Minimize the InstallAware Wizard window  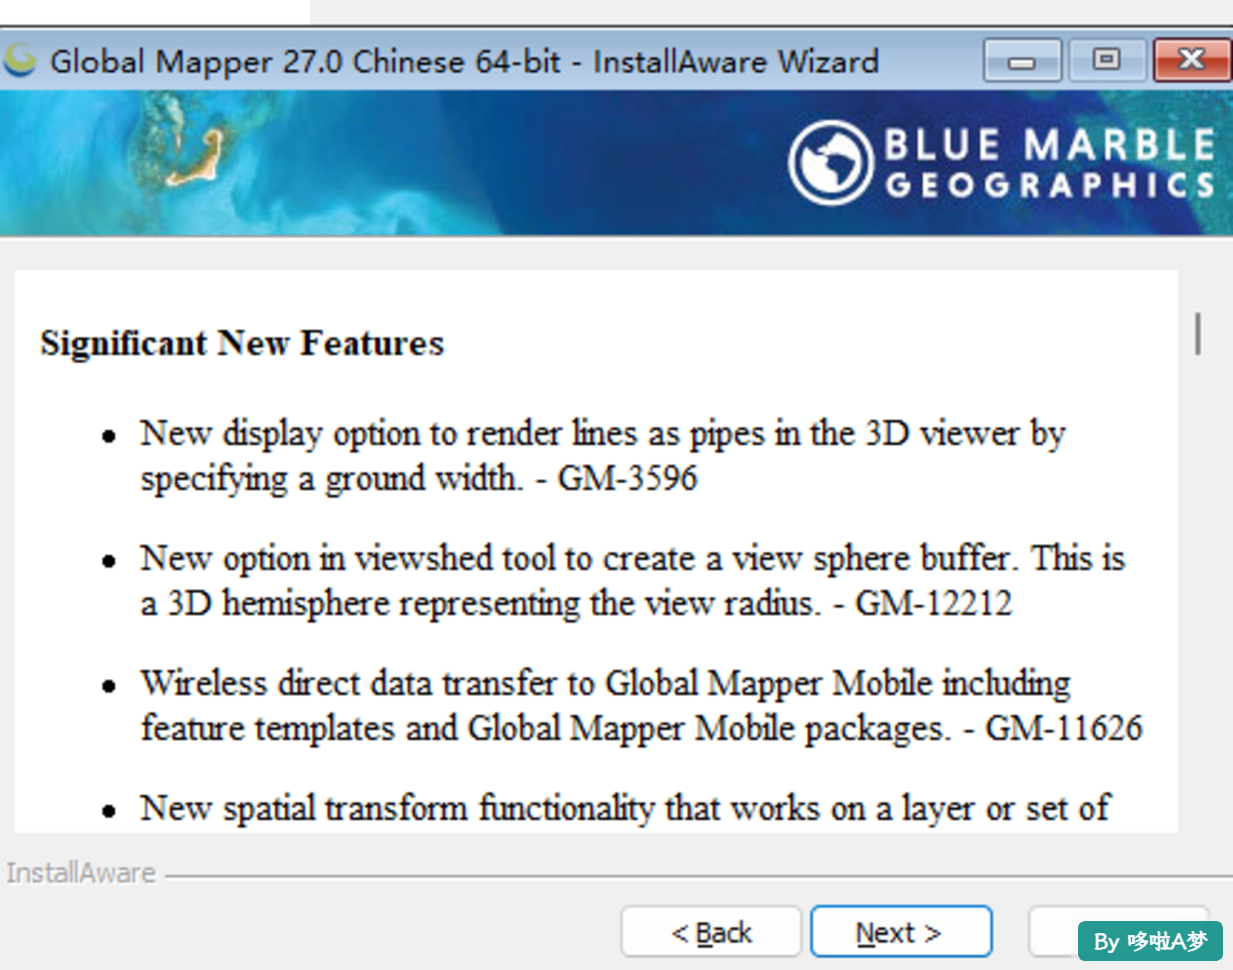point(1022,61)
